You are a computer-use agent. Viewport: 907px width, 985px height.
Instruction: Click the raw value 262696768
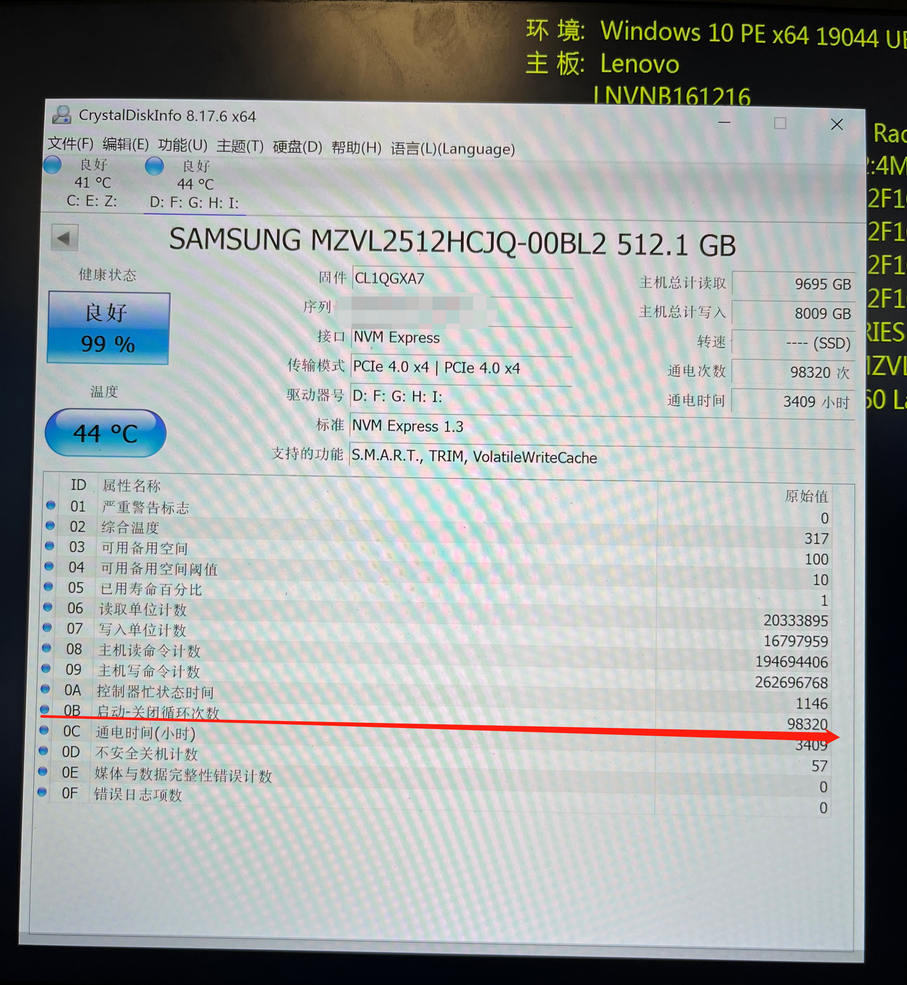click(791, 683)
